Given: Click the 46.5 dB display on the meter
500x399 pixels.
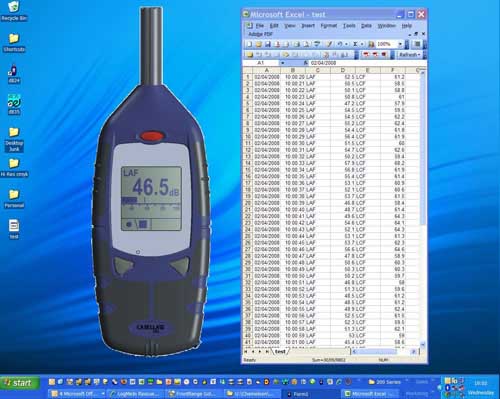Looking at the screenshot, I should pyautogui.click(x=156, y=187).
